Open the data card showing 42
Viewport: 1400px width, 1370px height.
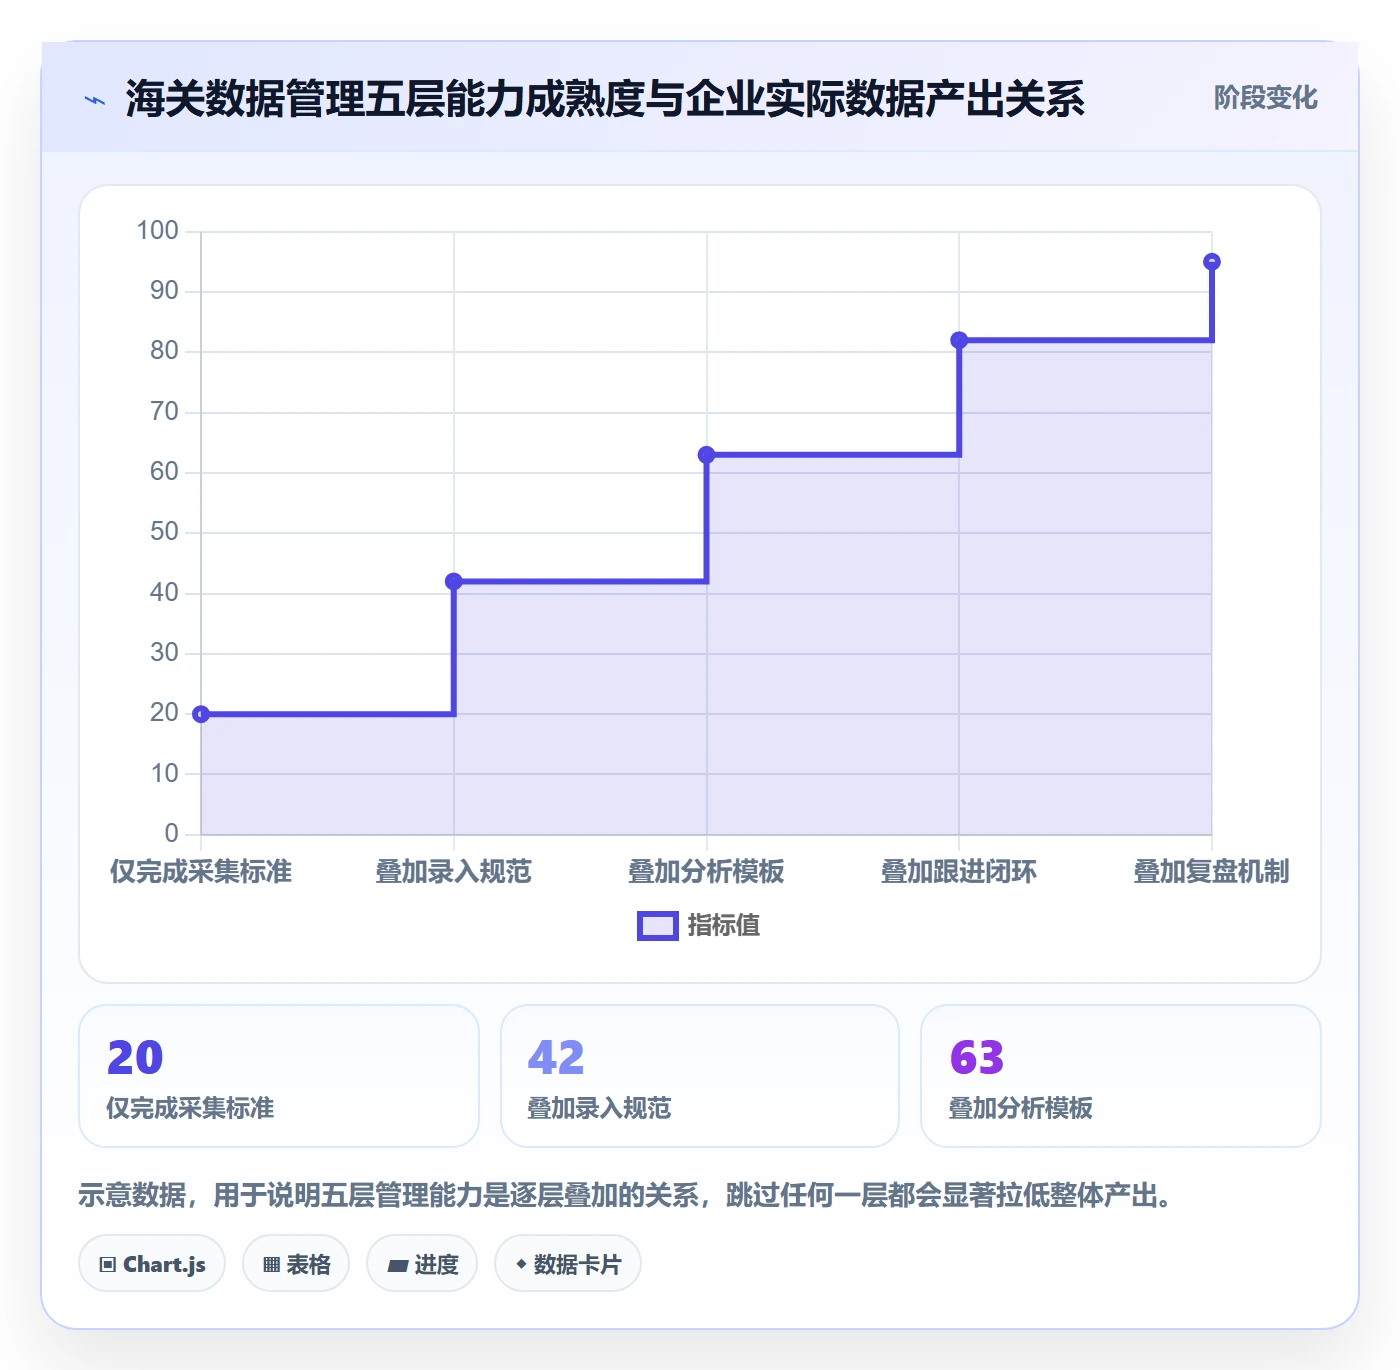(700, 1076)
